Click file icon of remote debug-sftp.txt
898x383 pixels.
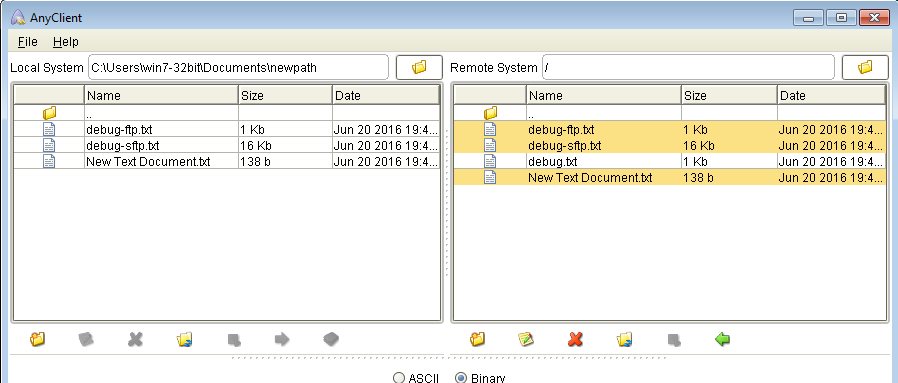pyautogui.click(x=490, y=145)
